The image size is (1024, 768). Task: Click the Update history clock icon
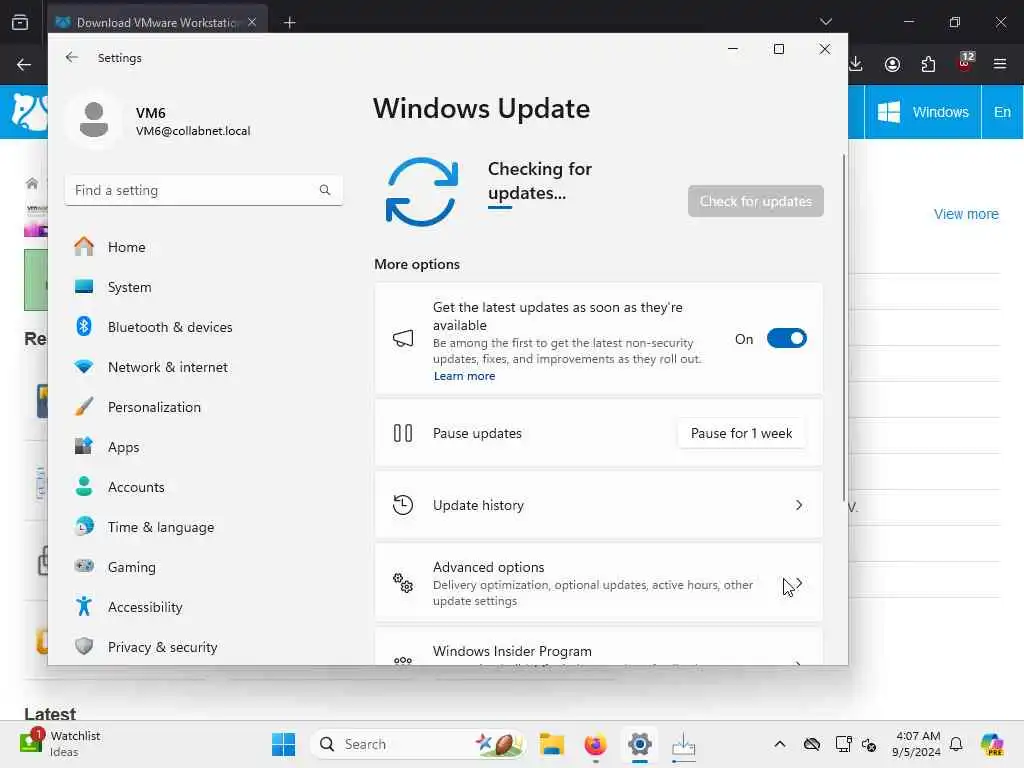(x=403, y=505)
